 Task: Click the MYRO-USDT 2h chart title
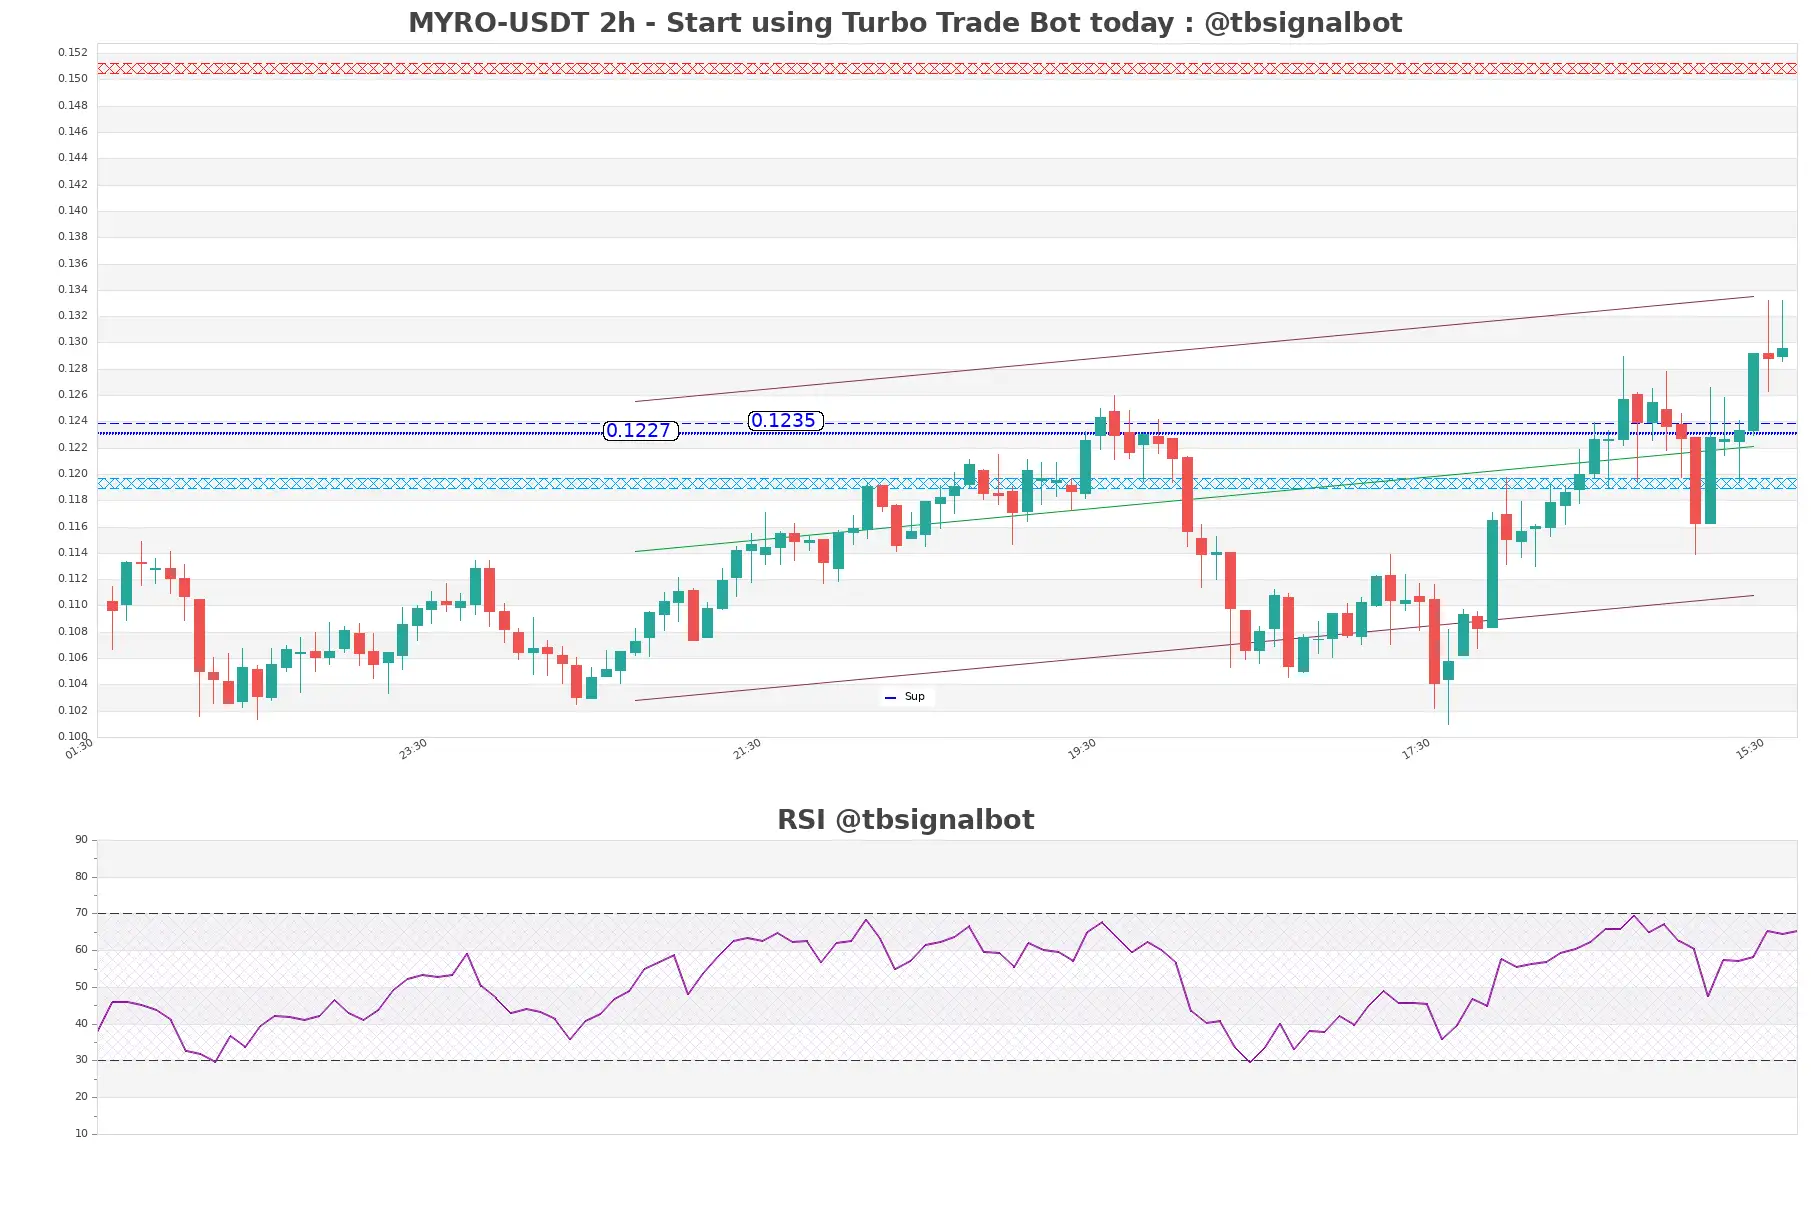(x=905, y=22)
